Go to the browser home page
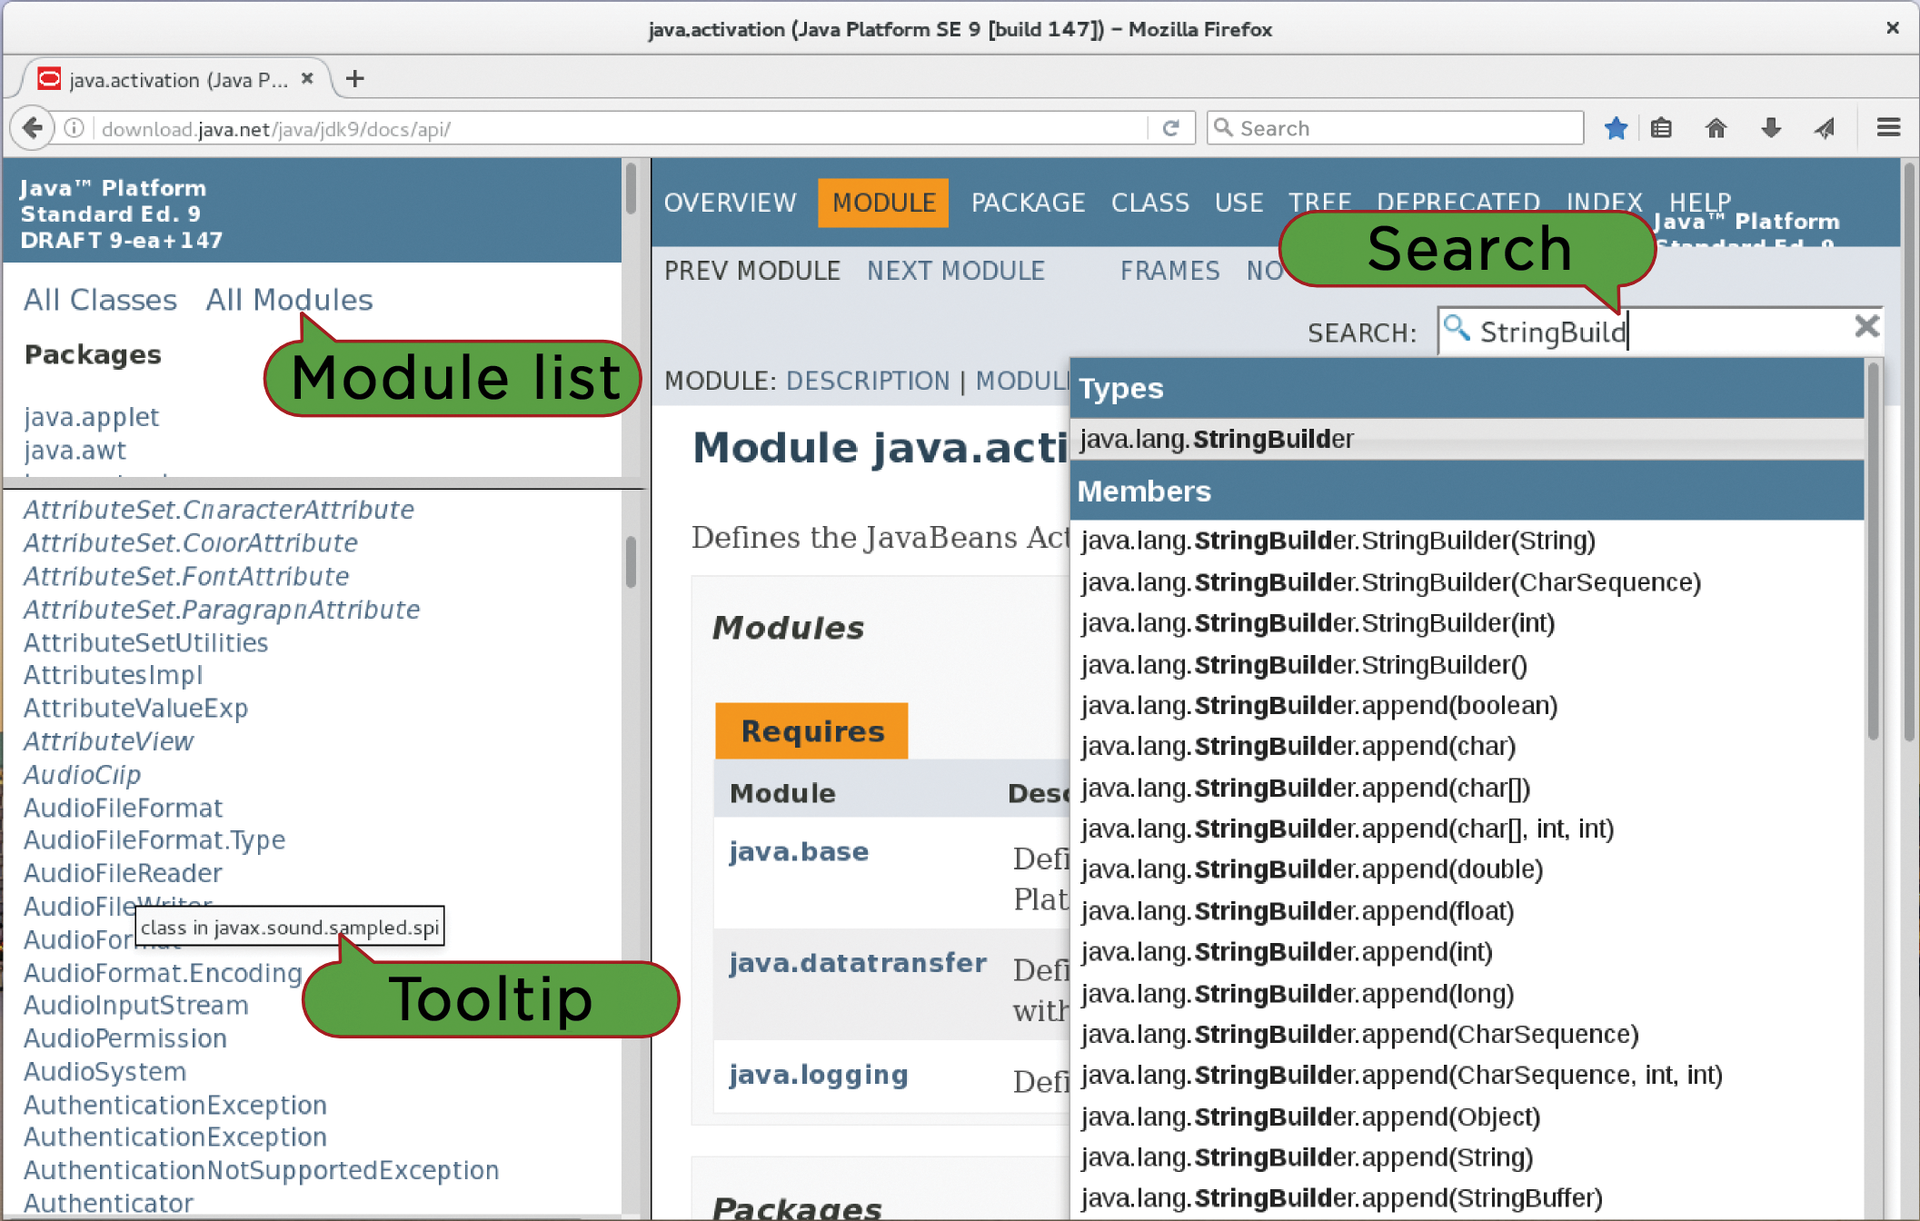This screenshot has height=1221, width=1920. [1716, 128]
